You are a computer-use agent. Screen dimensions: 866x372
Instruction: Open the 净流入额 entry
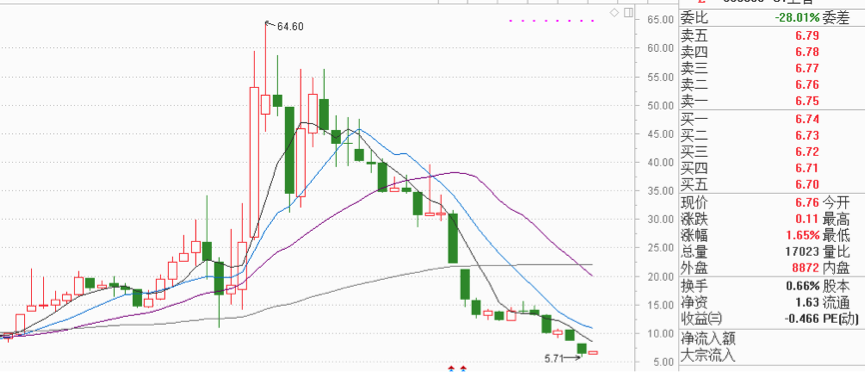[x=708, y=338]
